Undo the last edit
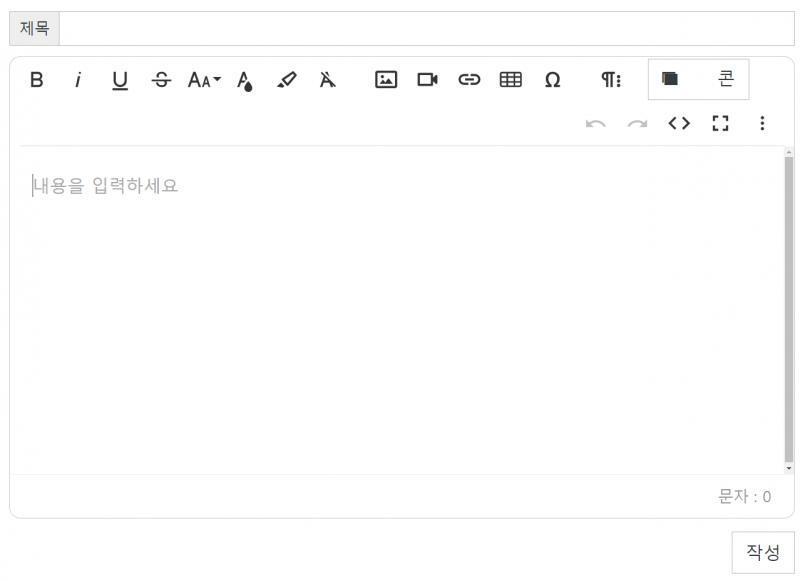 pos(595,123)
